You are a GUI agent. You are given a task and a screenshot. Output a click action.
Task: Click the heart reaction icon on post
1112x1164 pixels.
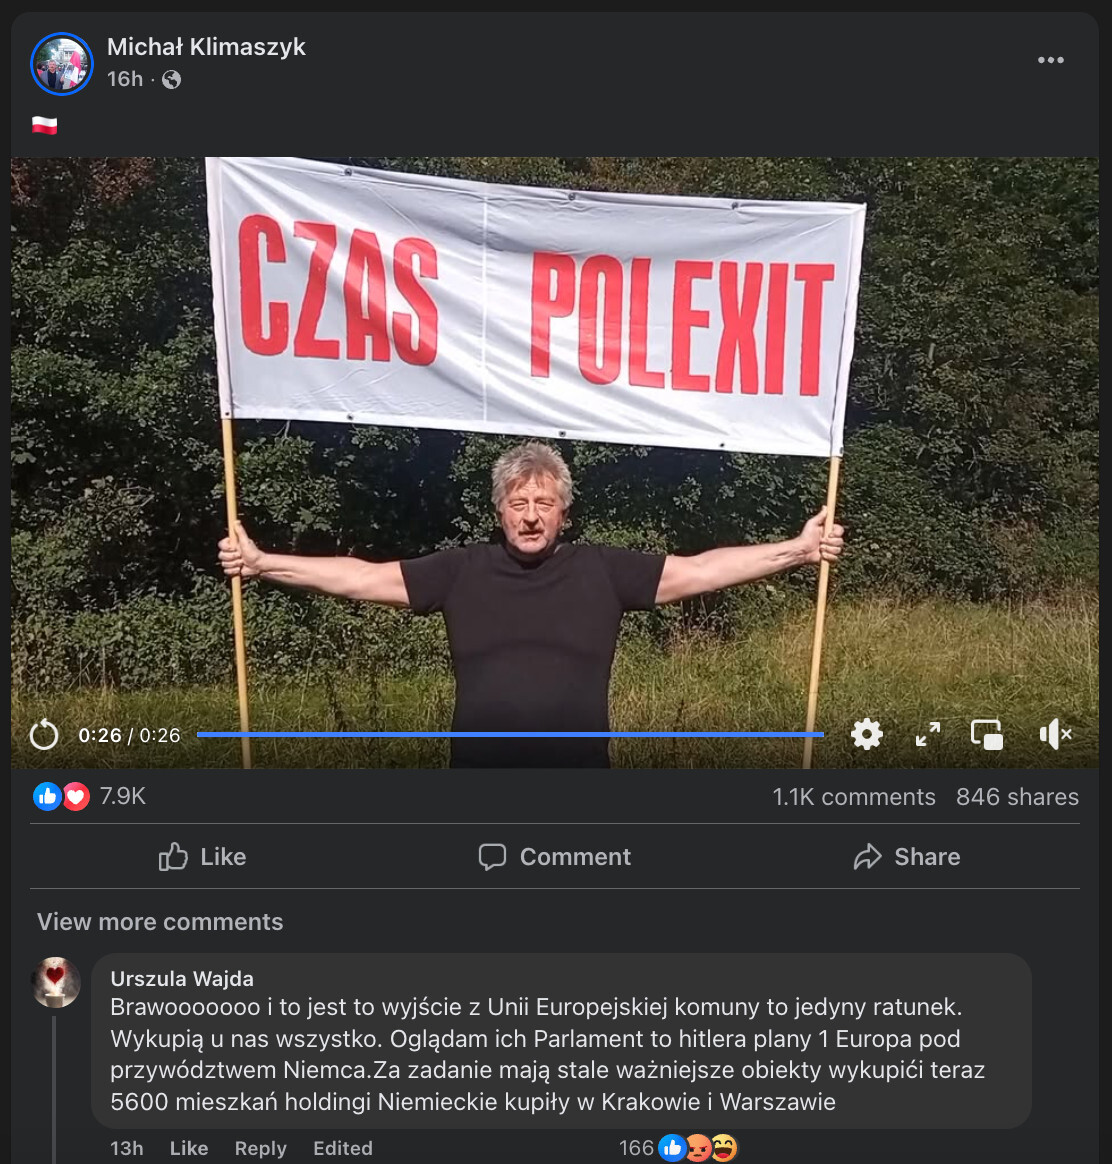click(75, 797)
